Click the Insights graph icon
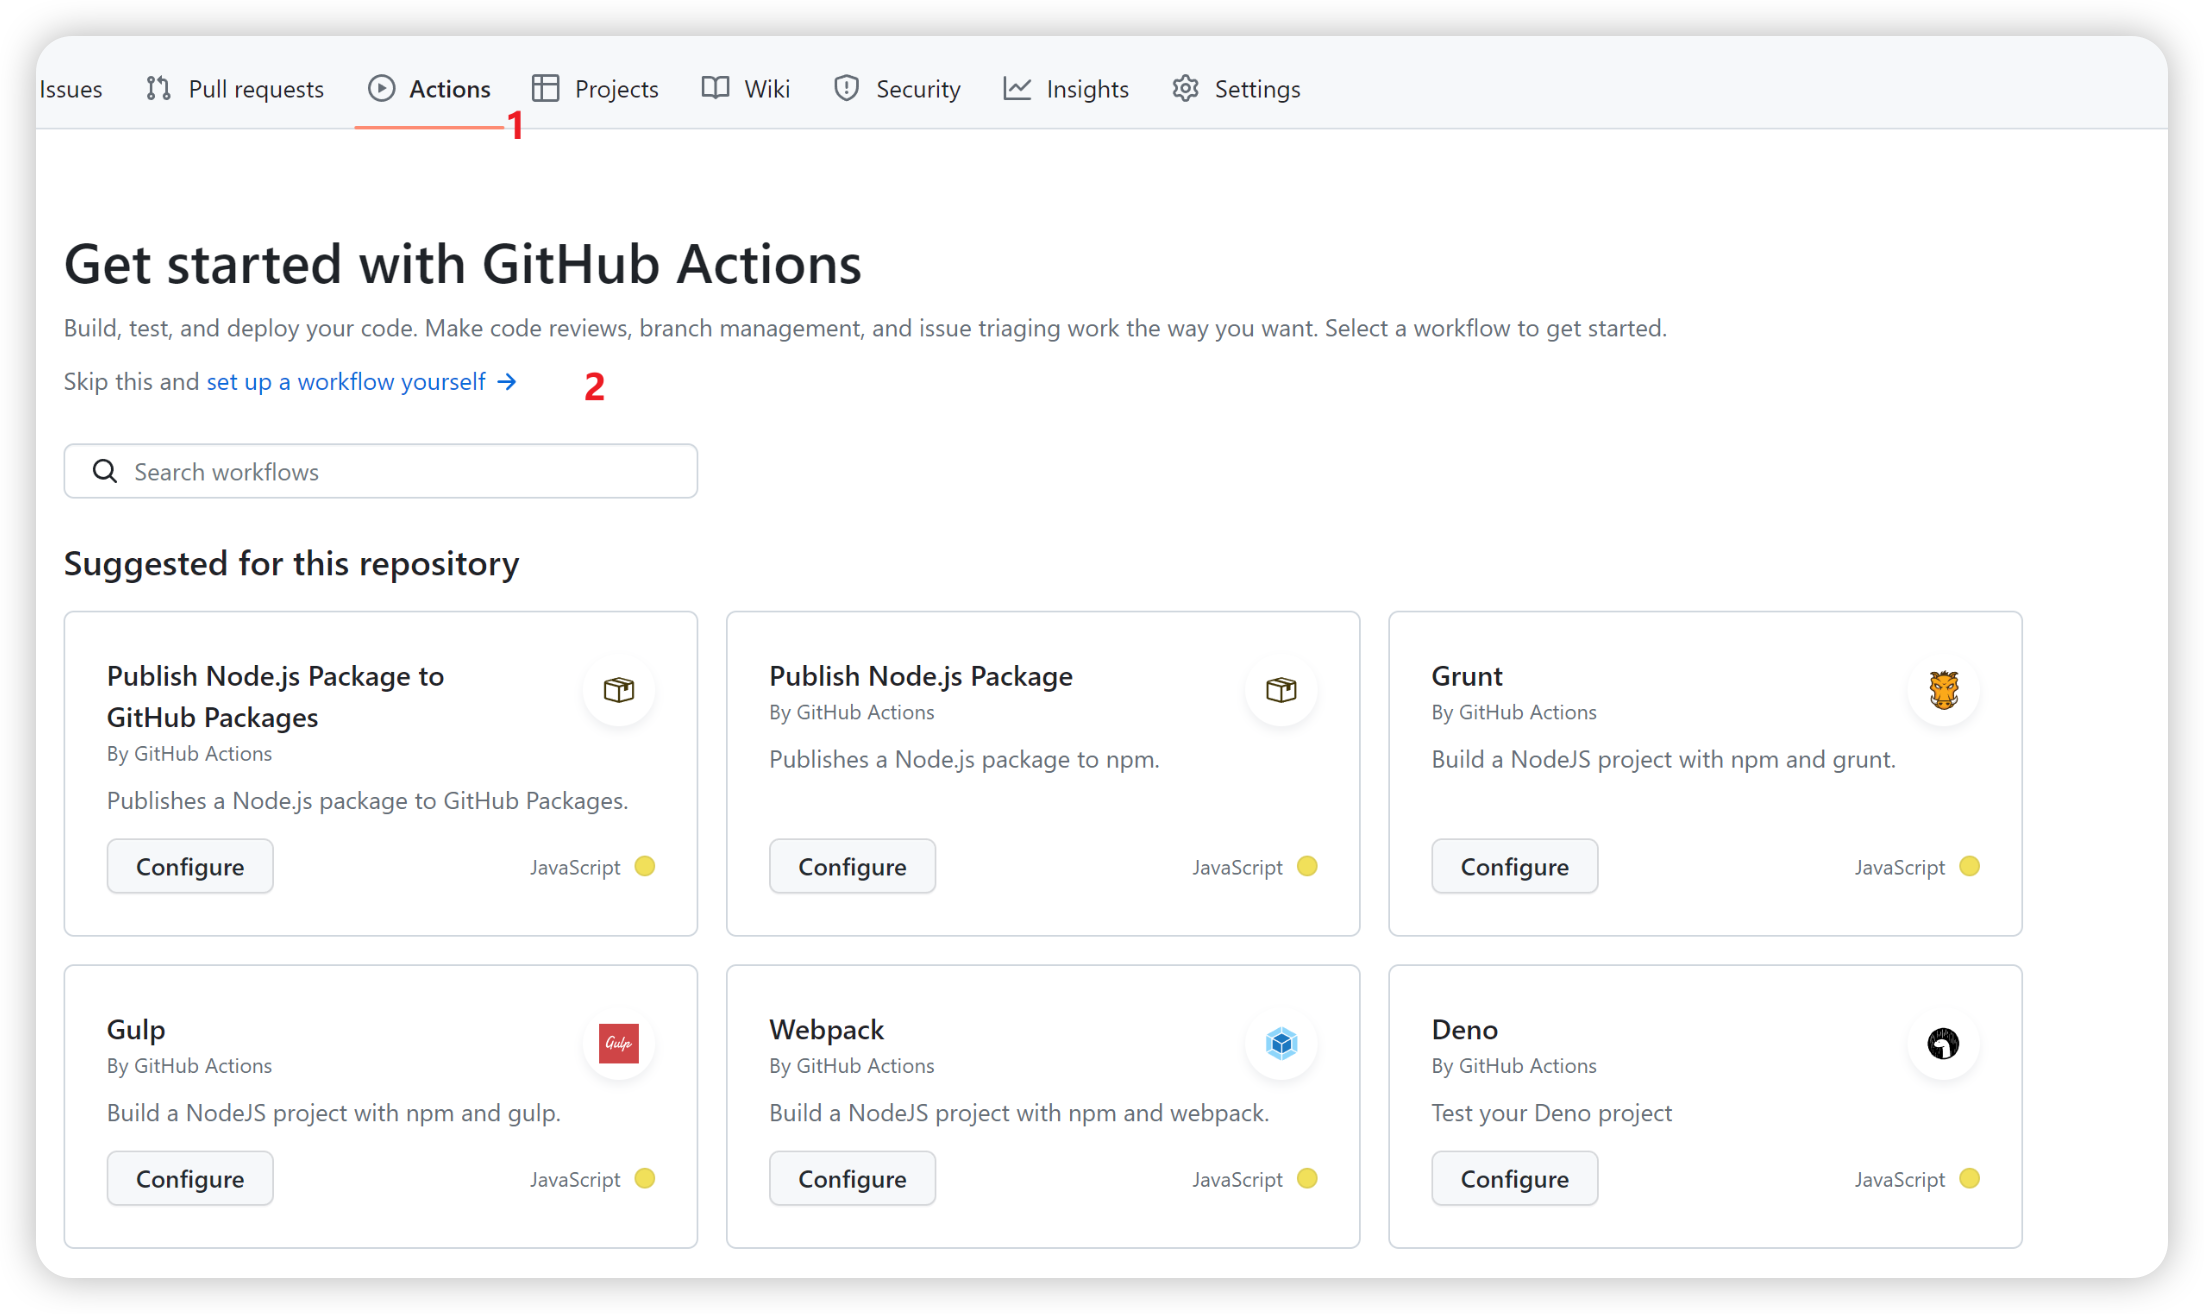This screenshot has width=2204, height=1314. (x=1017, y=88)
